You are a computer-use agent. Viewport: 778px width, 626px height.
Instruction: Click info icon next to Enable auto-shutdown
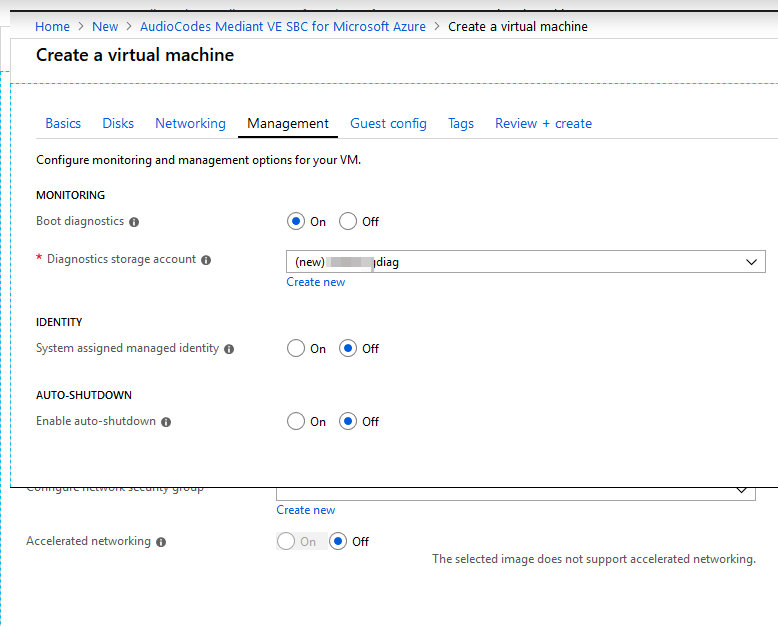(x=166, y=422)
